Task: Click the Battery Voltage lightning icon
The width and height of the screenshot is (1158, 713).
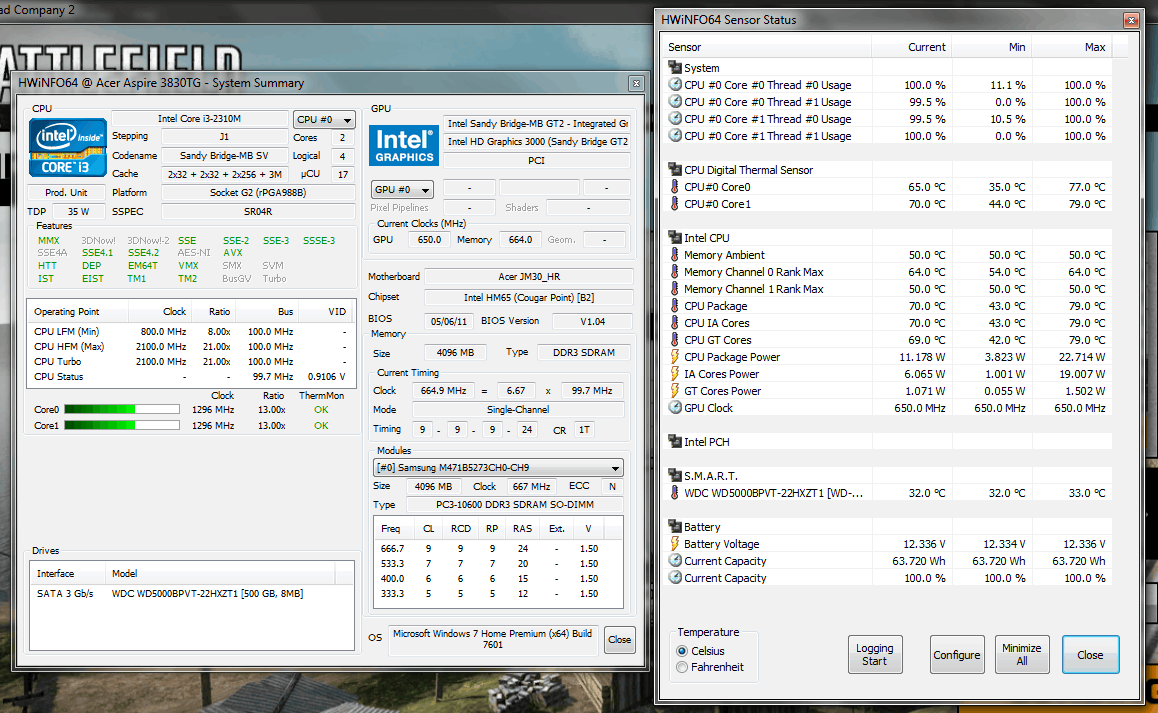Action: pyautogui.click(x=675, y=544)
